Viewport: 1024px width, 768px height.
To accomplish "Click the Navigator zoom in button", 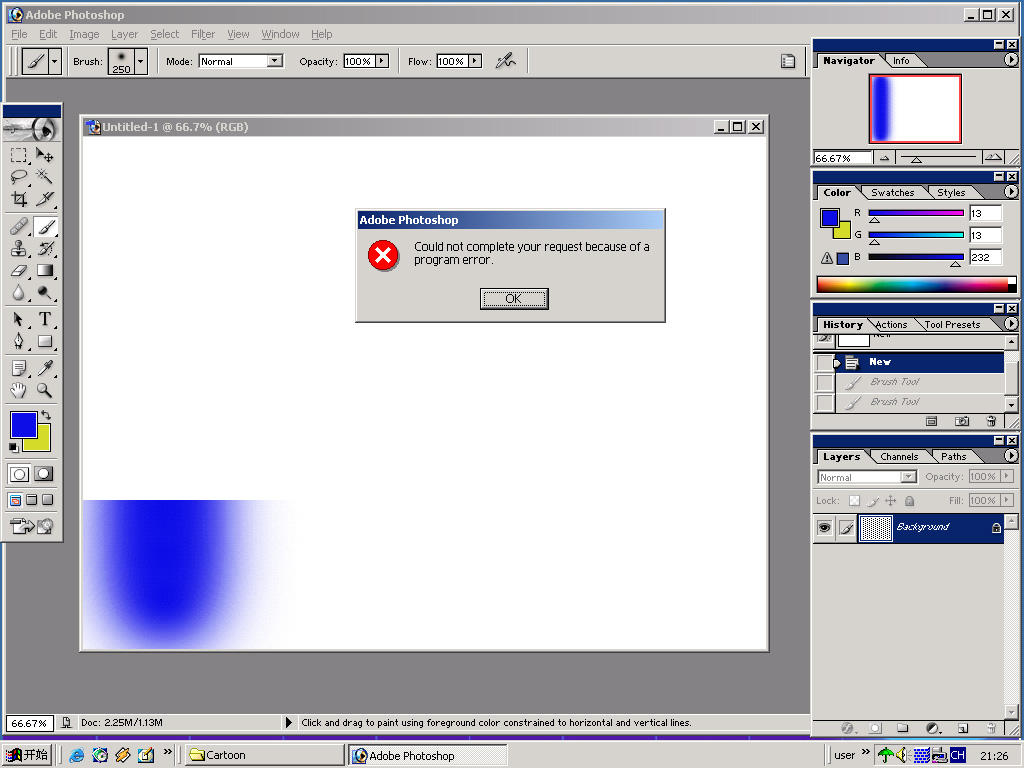I will (993, 157).
